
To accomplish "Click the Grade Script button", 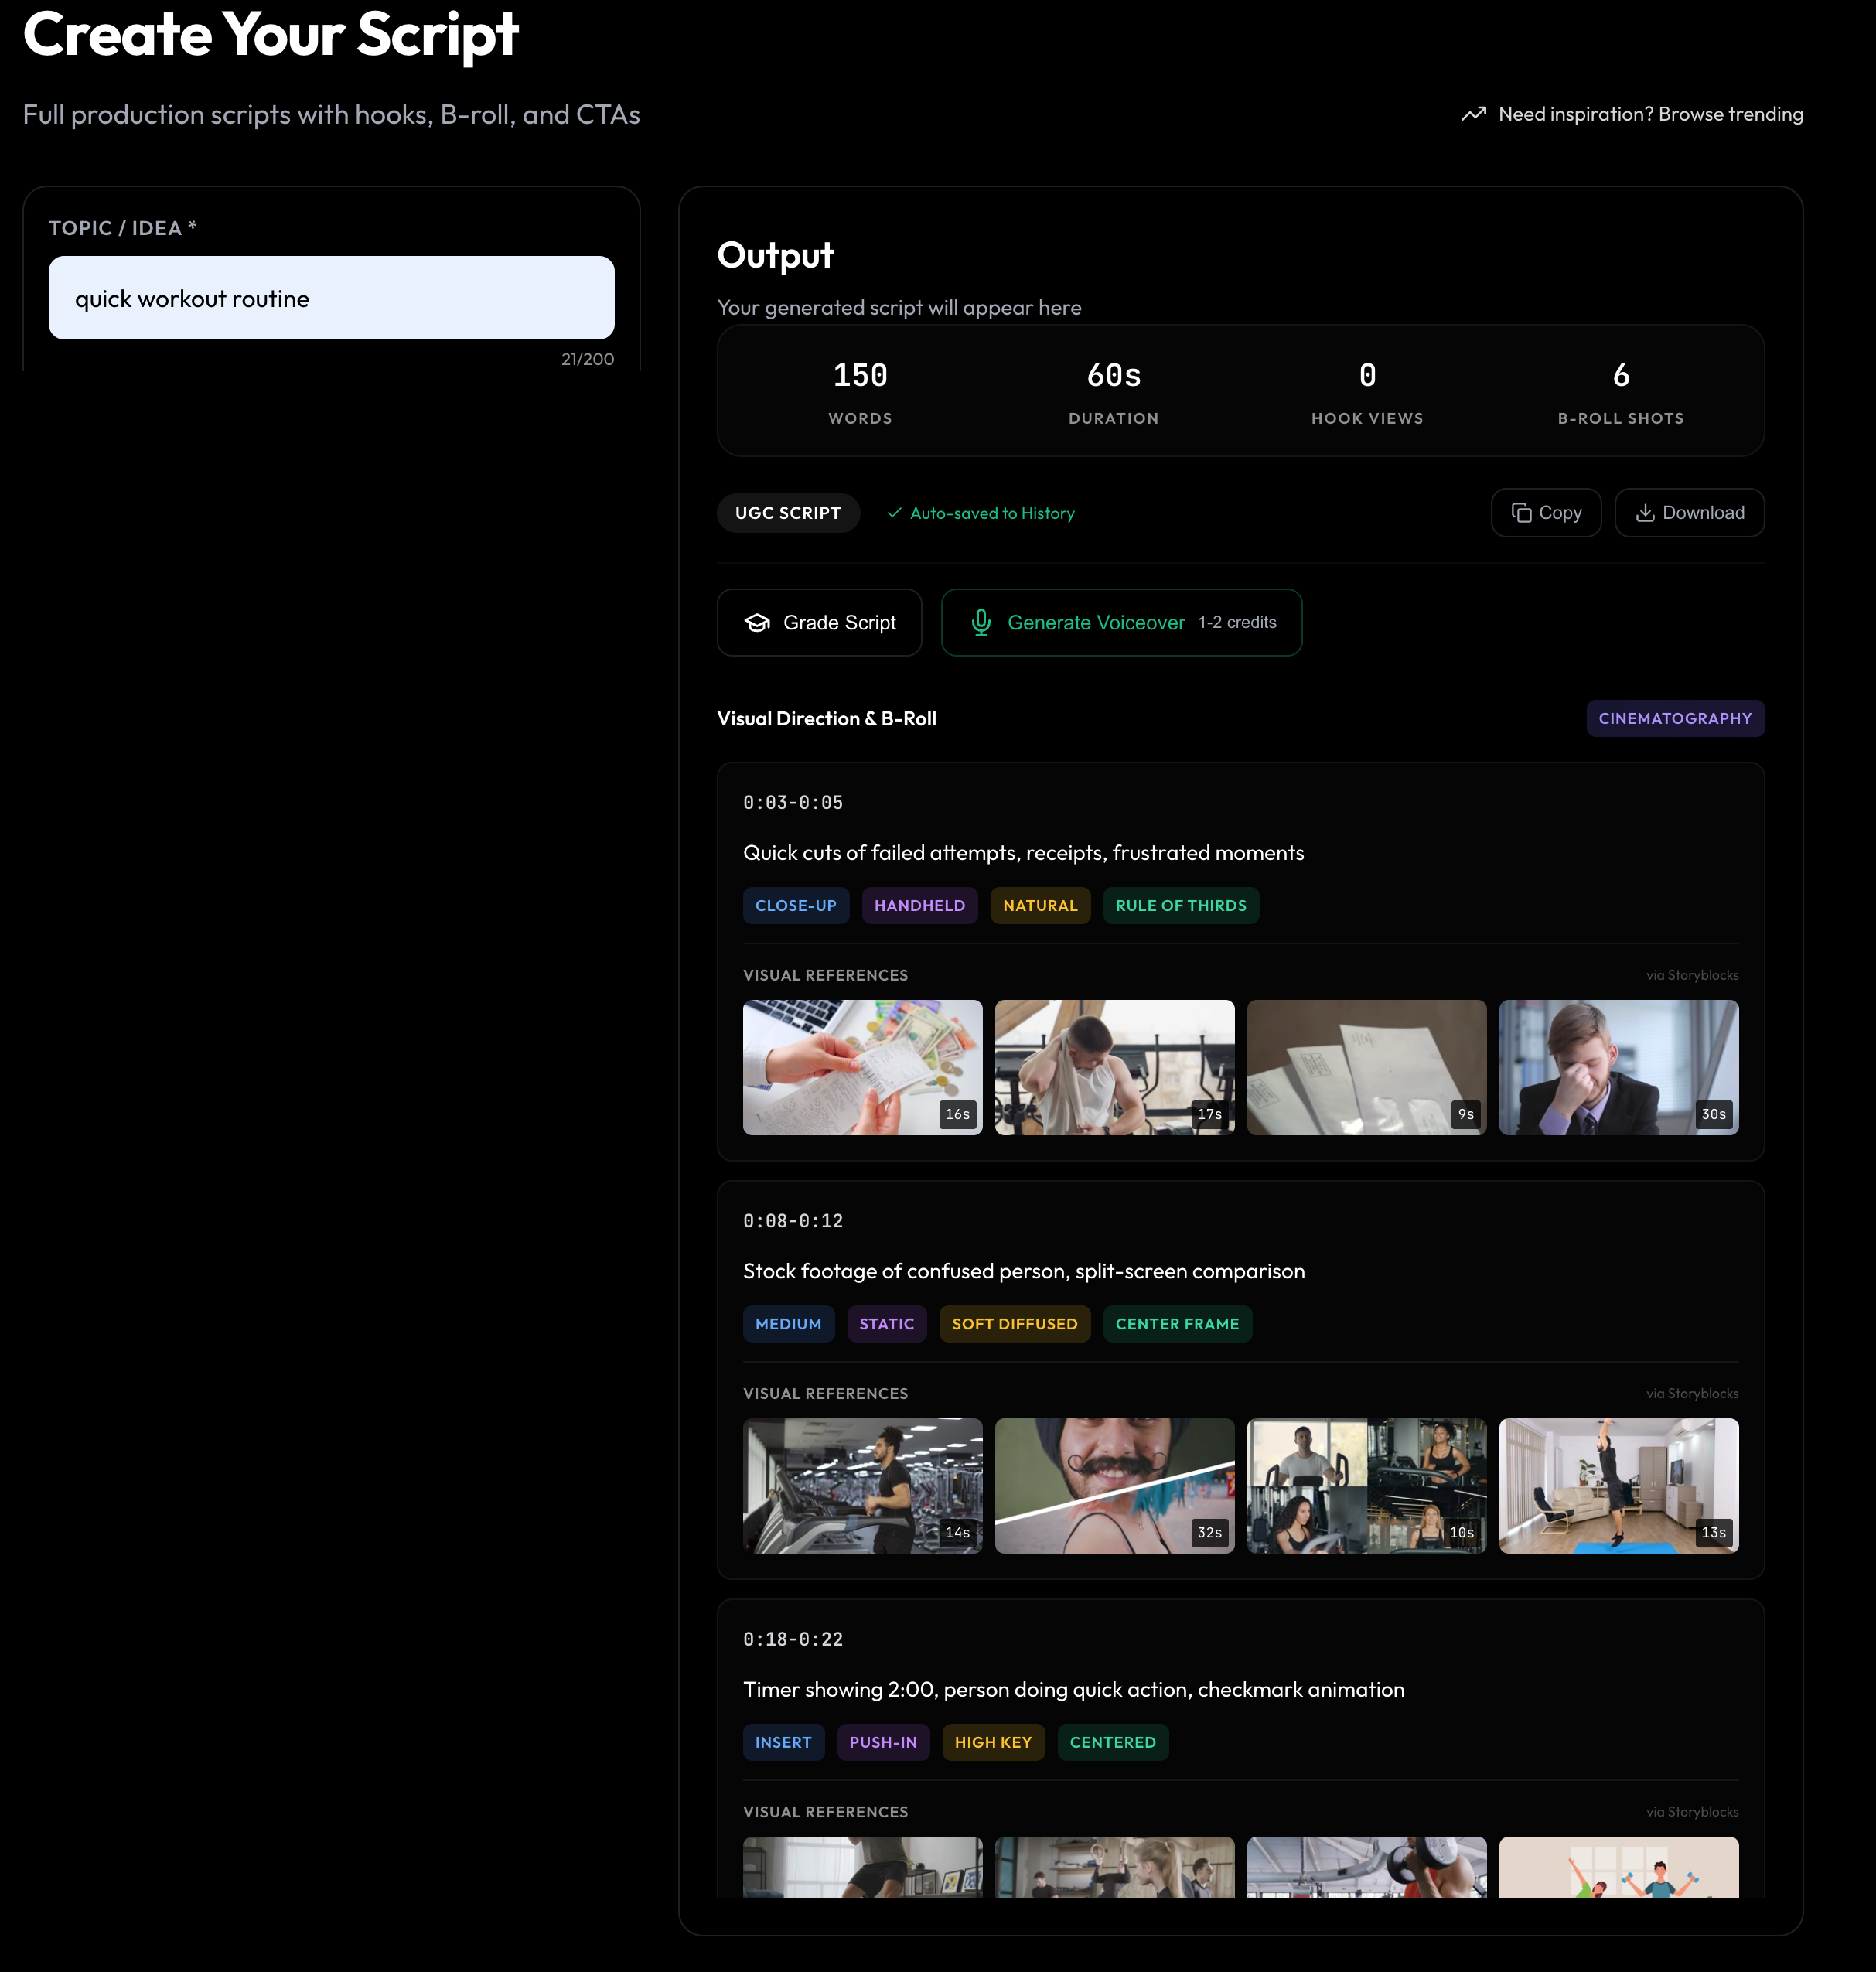I will [x=819, y=622].
